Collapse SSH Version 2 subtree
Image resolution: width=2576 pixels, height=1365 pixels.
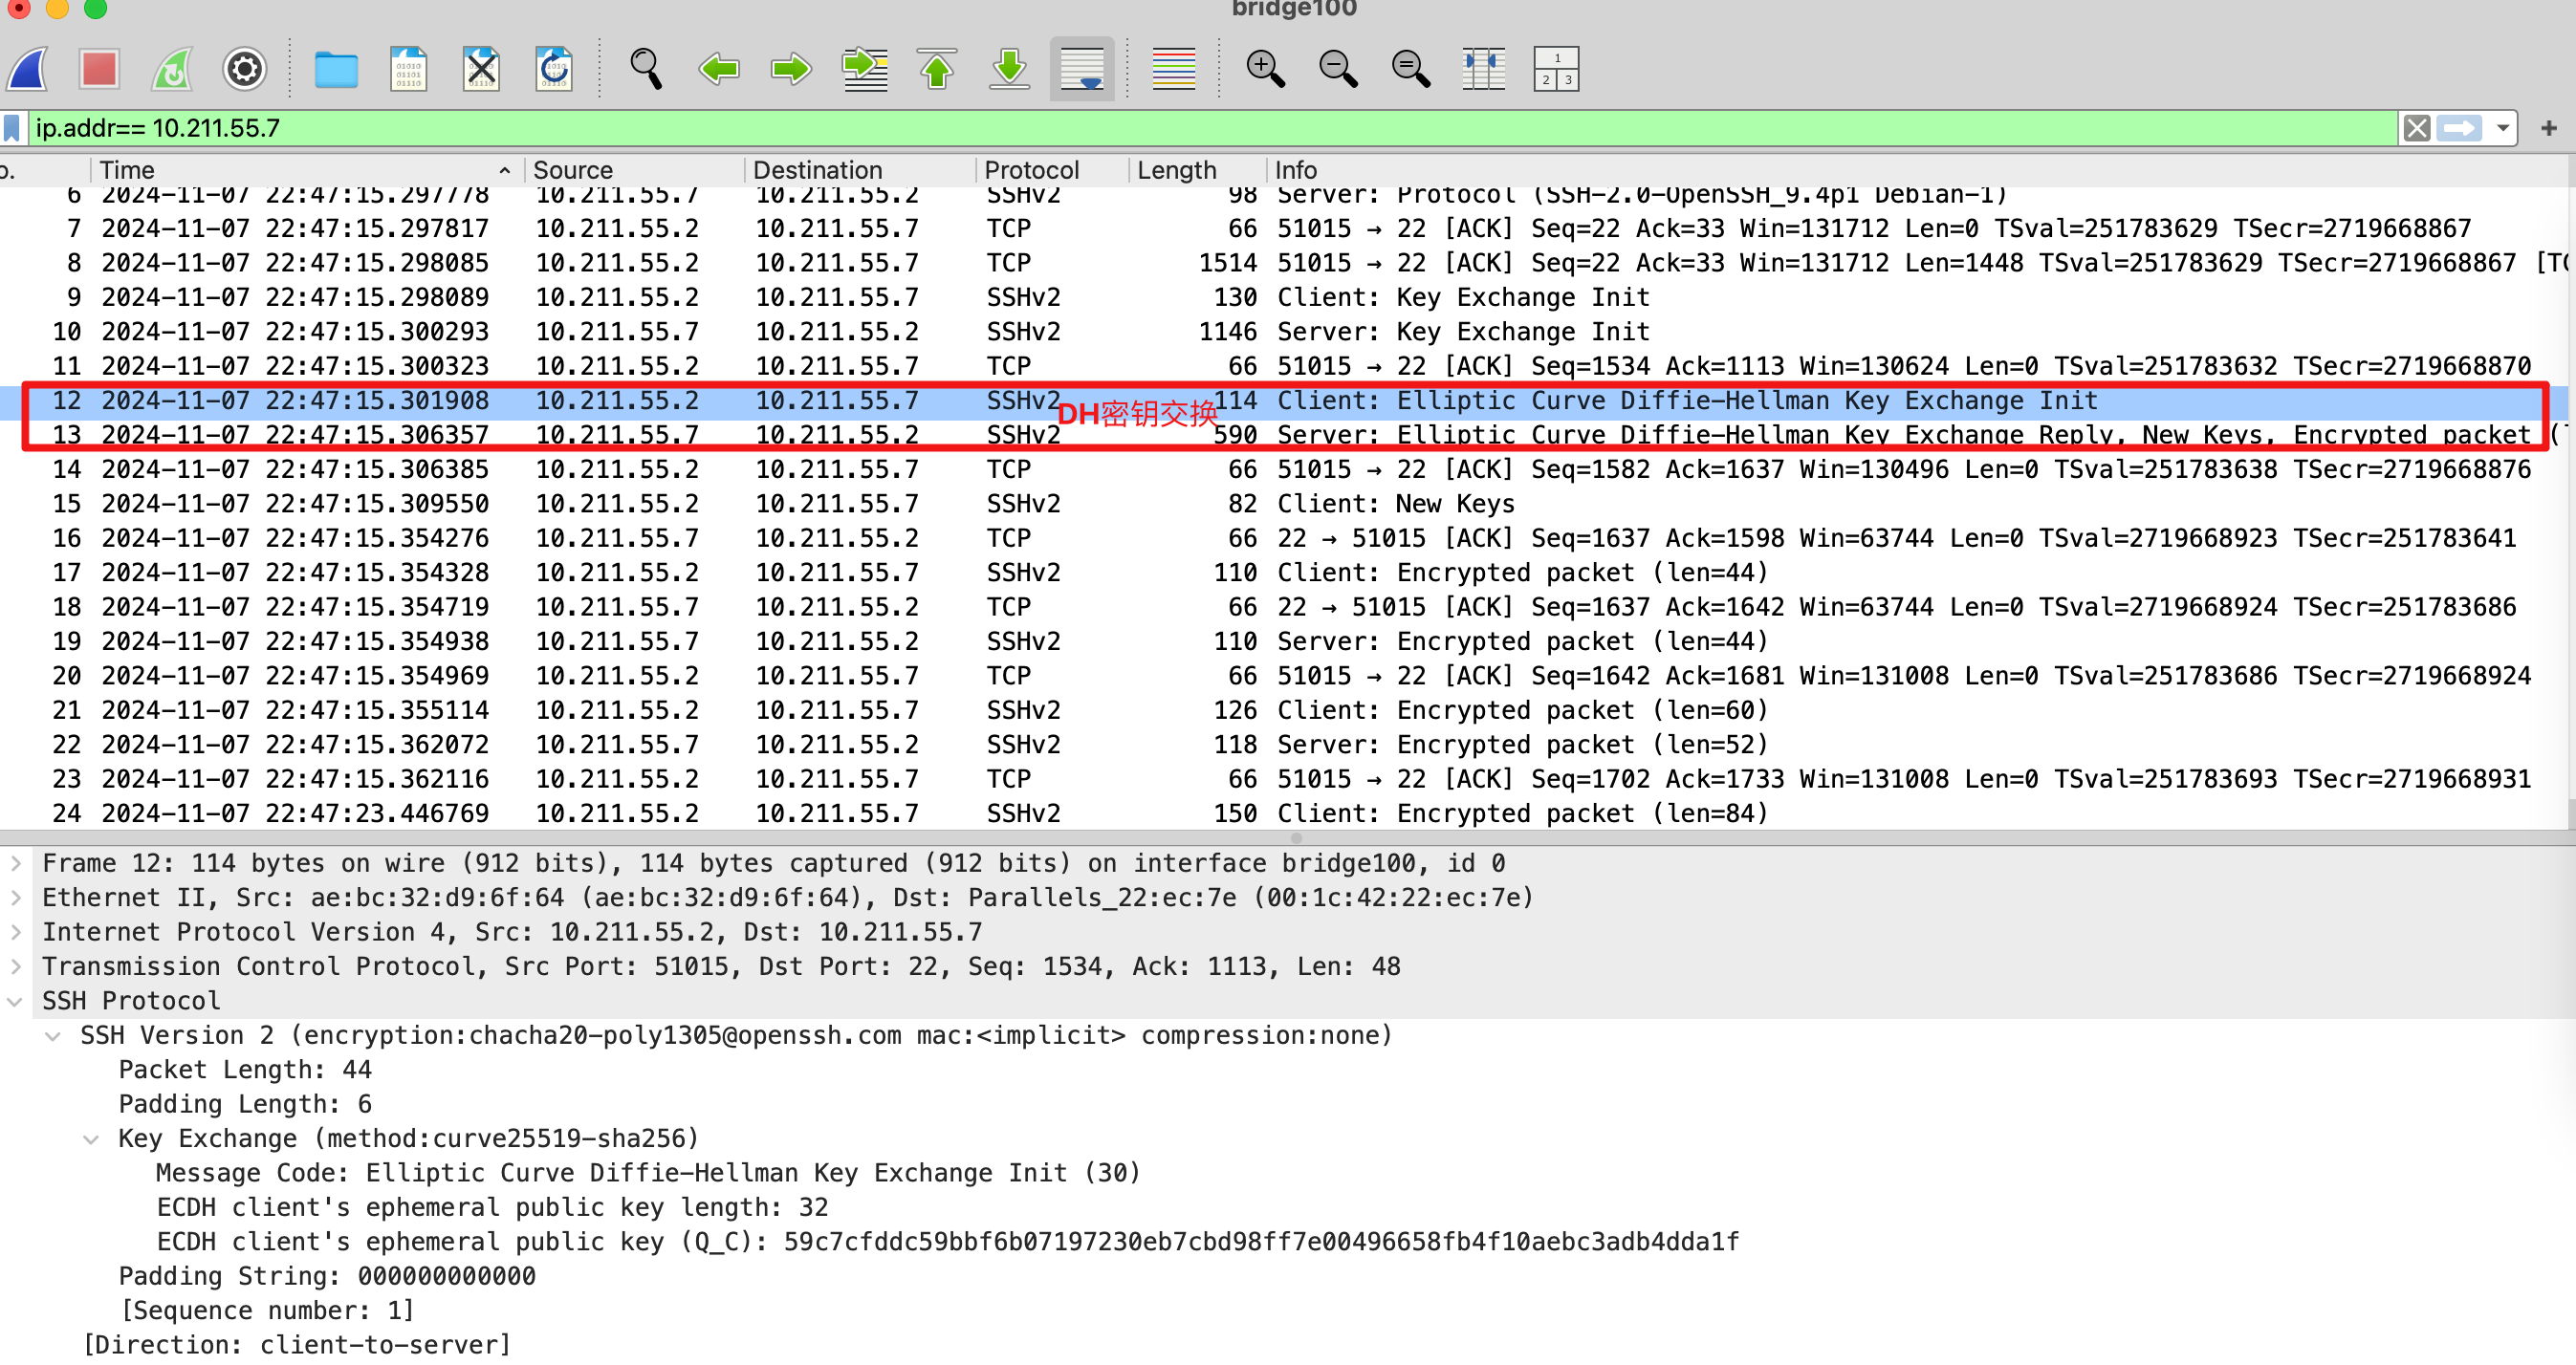coord(54,1035)
